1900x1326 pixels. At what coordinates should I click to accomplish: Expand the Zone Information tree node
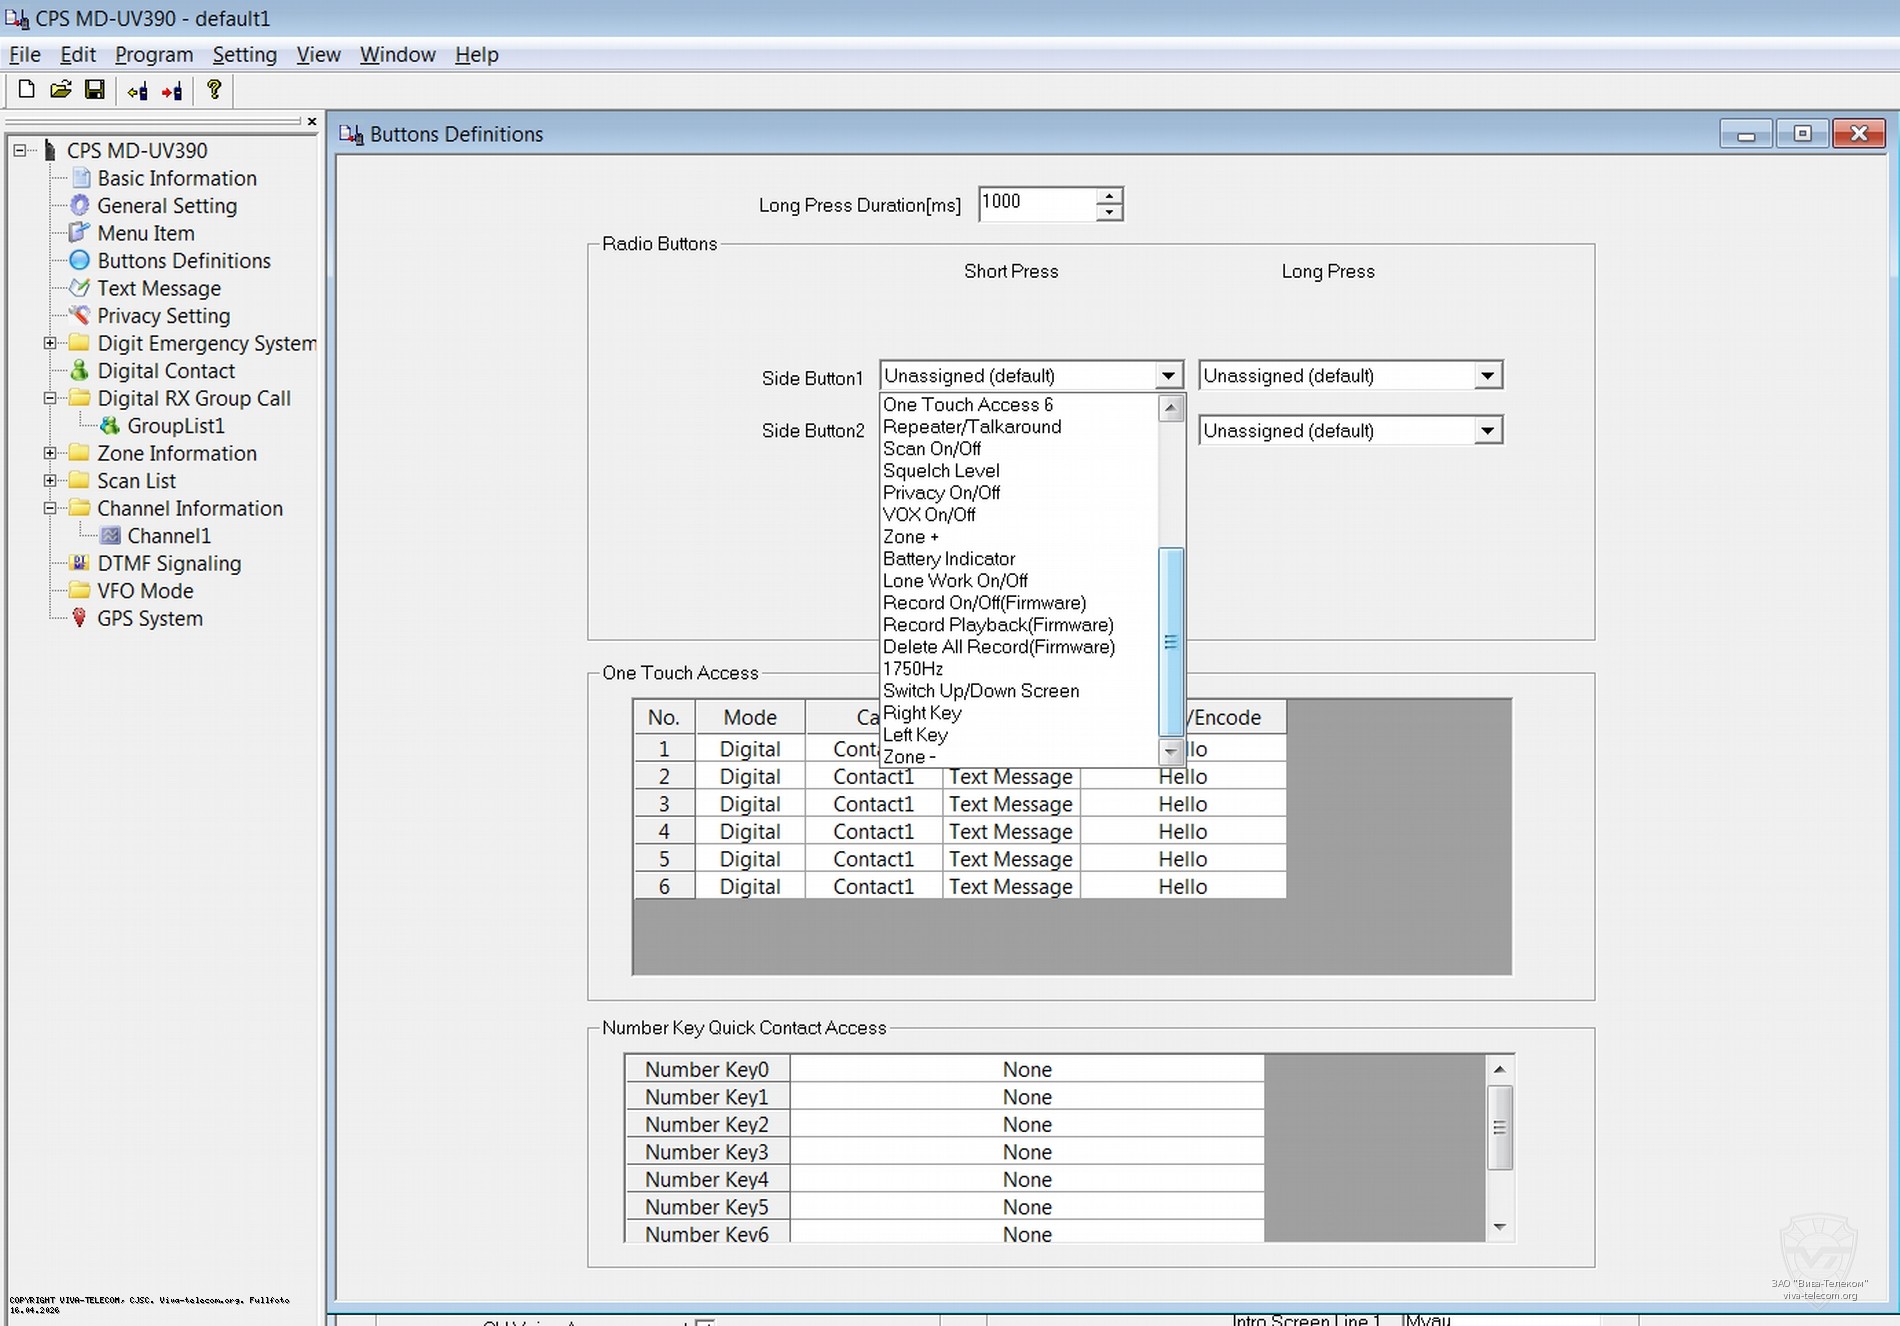[x=49, y=453]
